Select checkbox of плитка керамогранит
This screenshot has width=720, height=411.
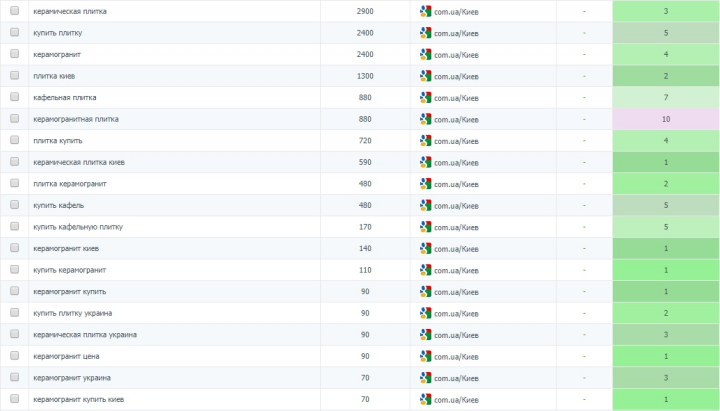(15, 183)
